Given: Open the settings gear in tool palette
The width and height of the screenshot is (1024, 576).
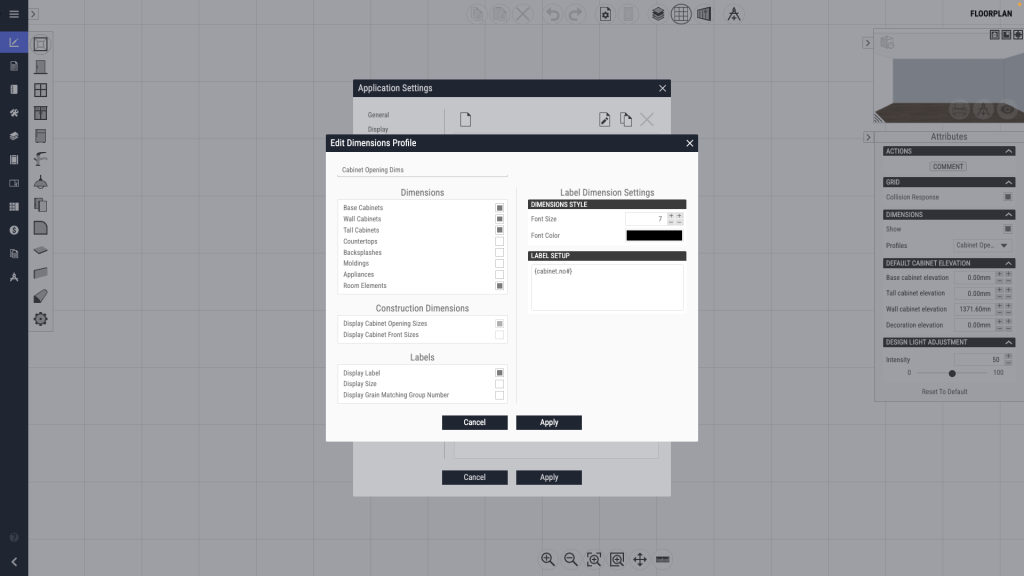Looking at the screenshot, I should [41, 319].
